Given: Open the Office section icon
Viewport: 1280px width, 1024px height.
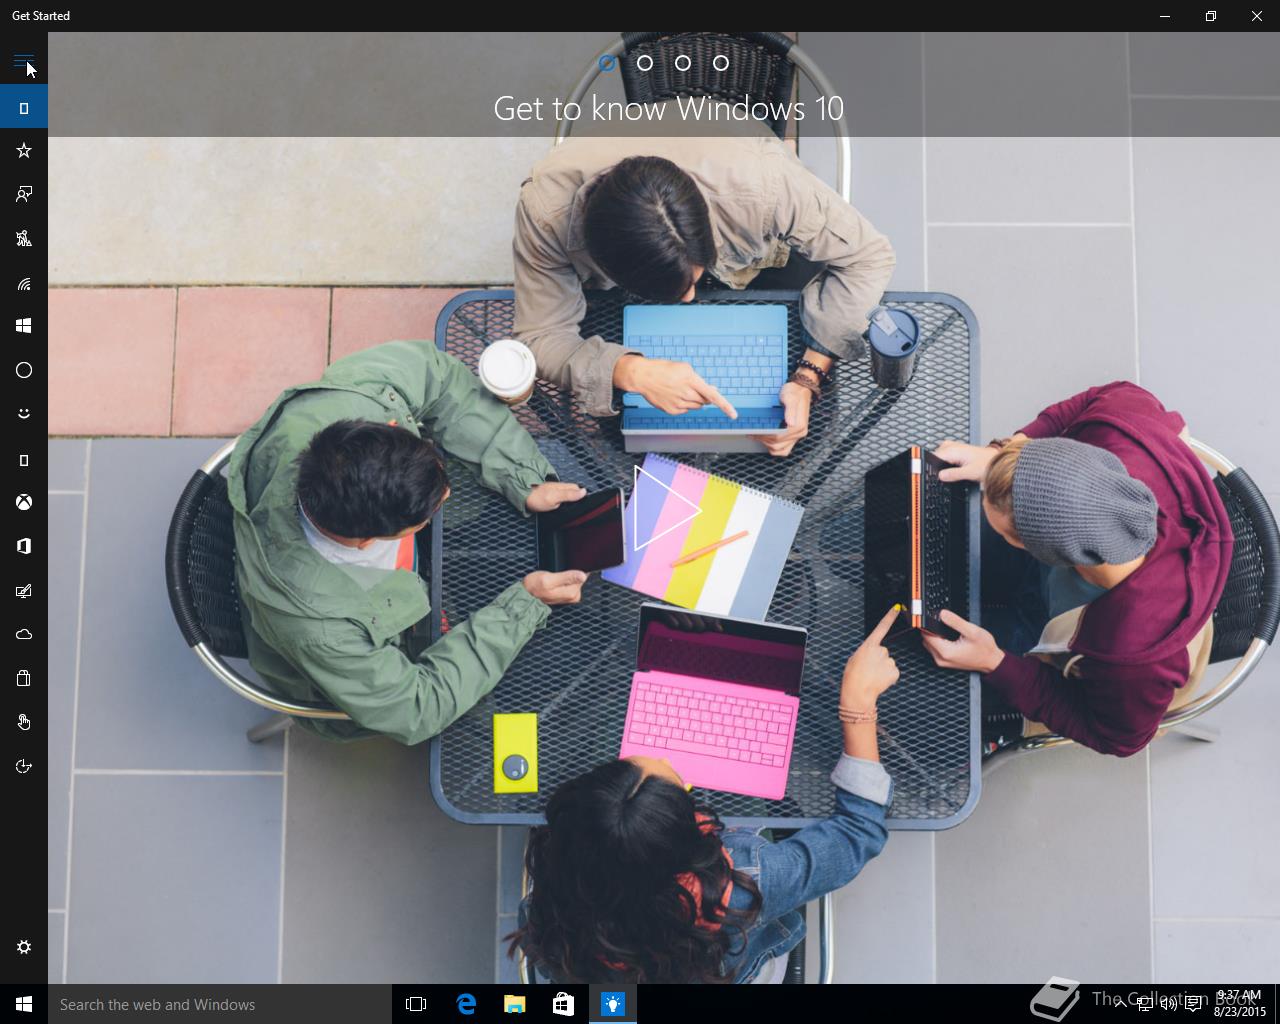Looking at the screenshot, I should pos(24,546).
